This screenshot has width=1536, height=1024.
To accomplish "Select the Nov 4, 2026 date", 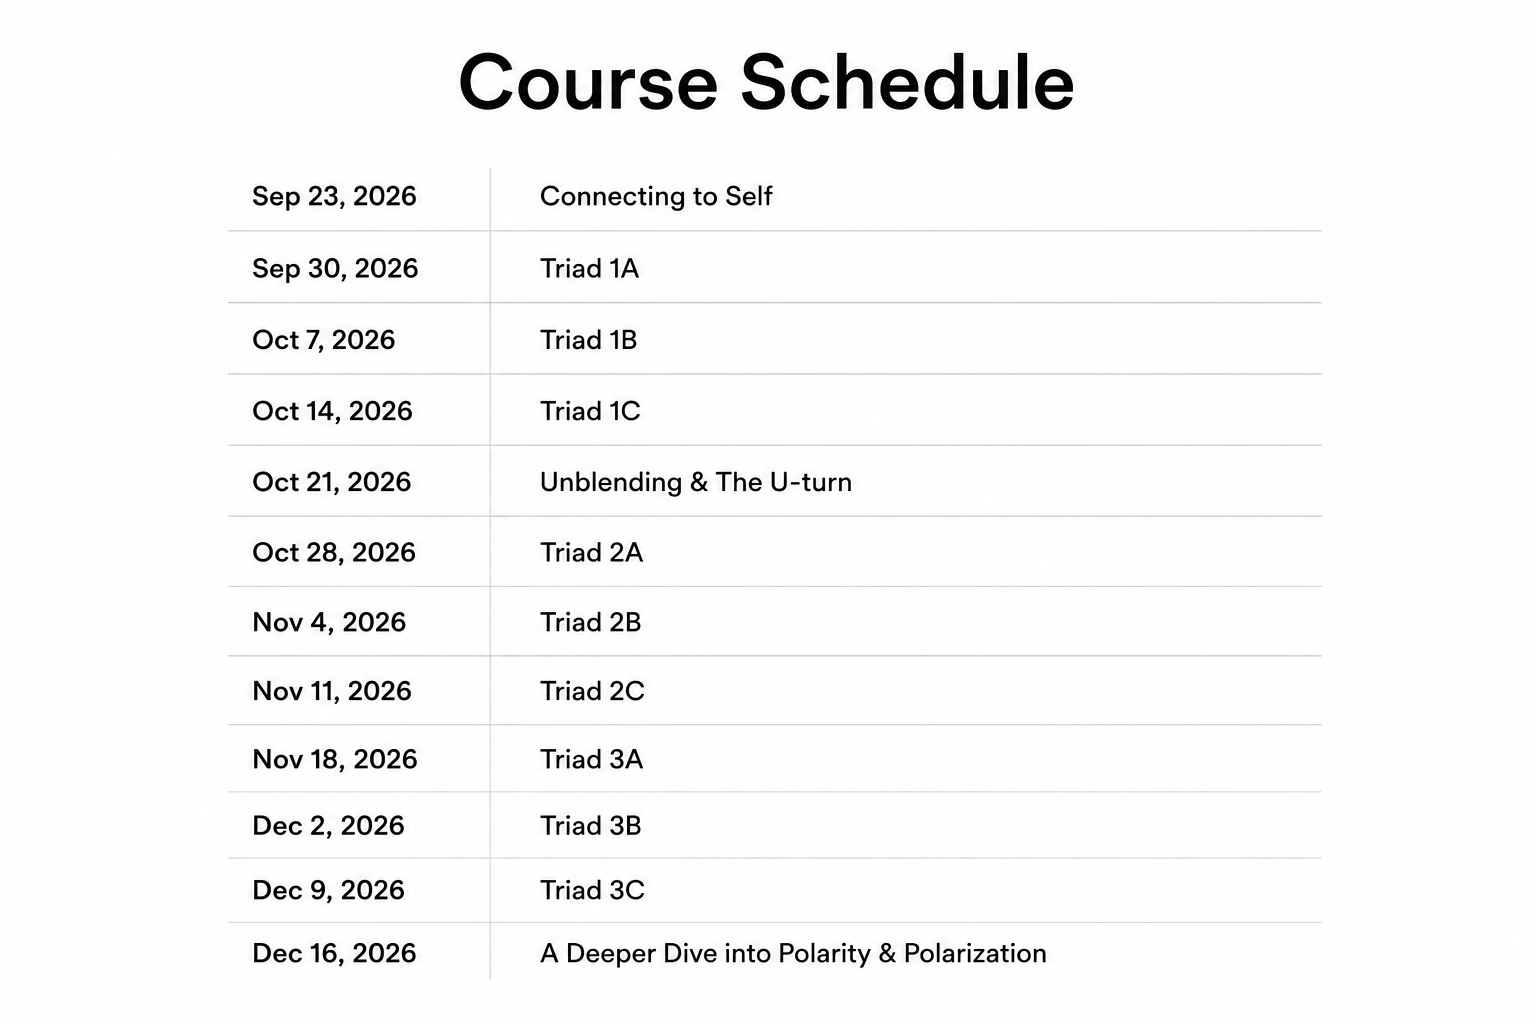I will click(329, 622).
